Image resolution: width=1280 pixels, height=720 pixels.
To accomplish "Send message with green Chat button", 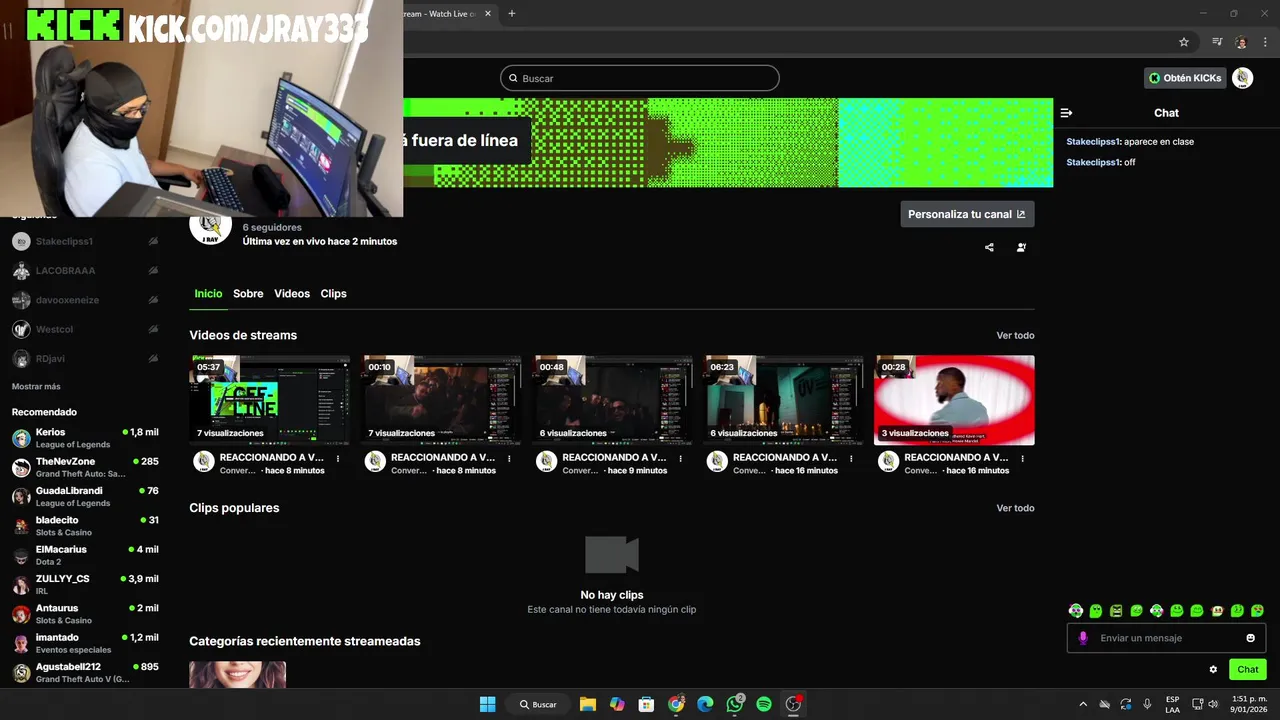I will (1248, 670).
